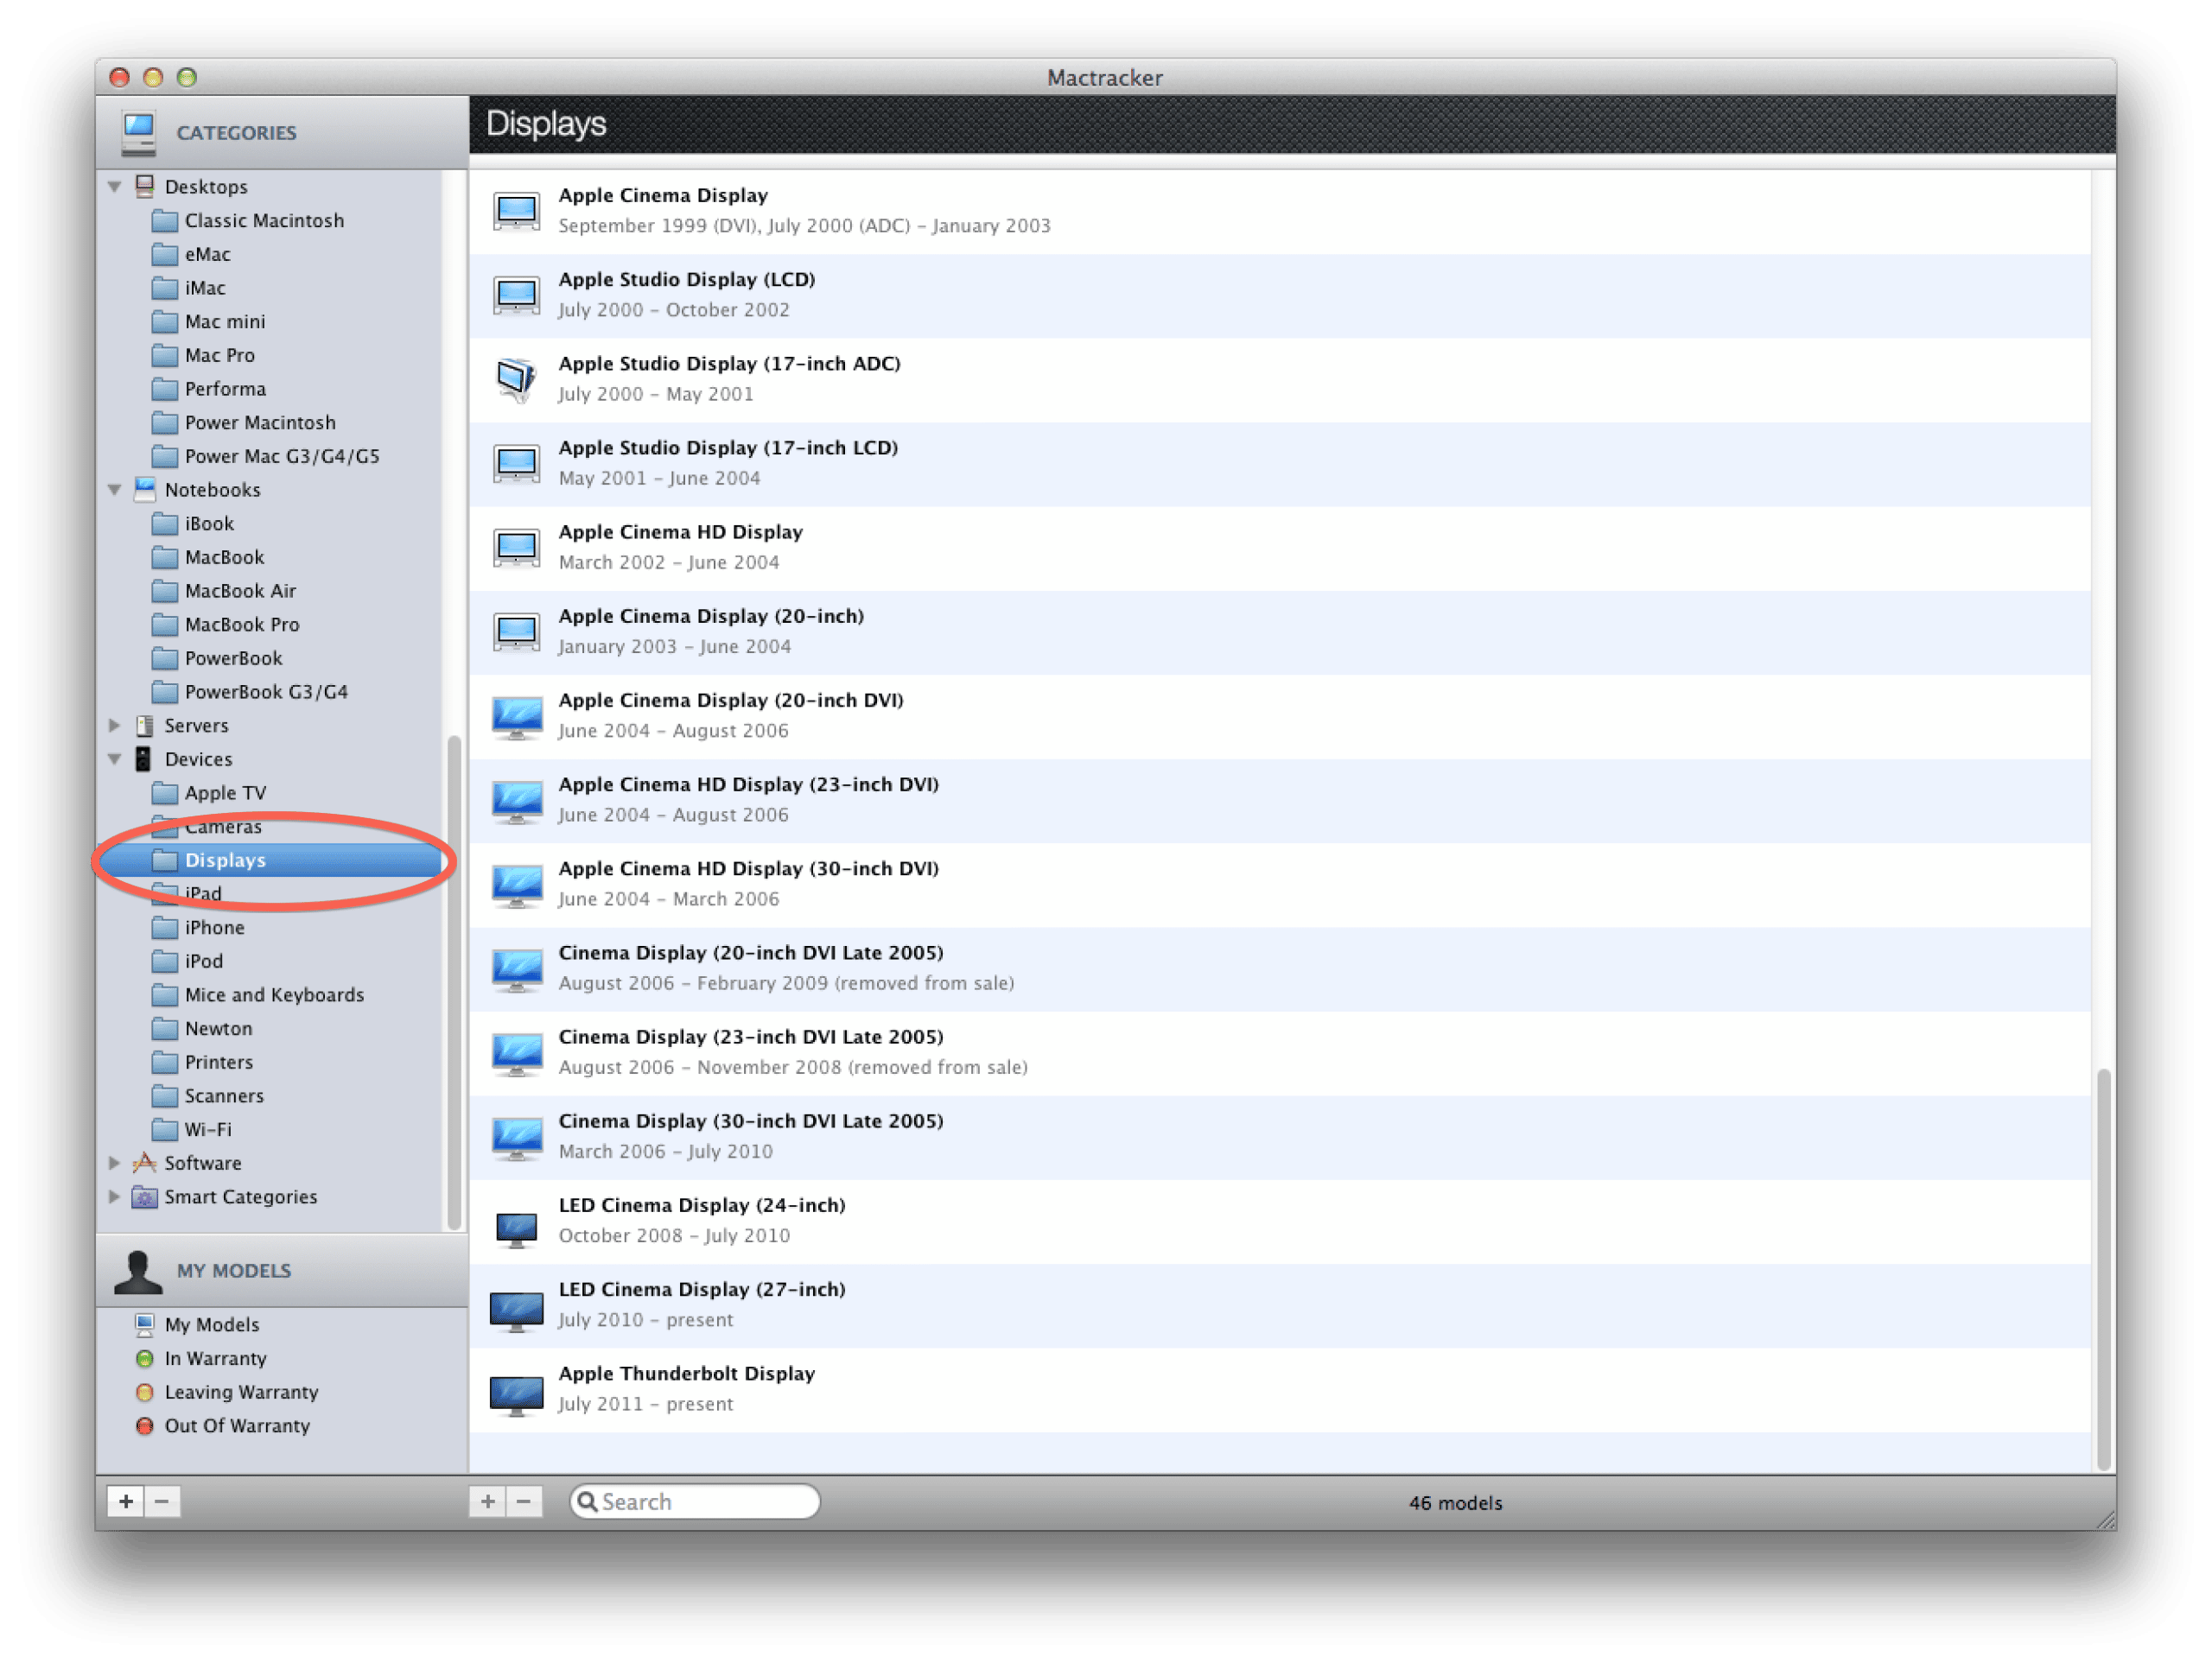Select Apple Cinema HD Display (23-inch DVI) row
The width and height of the screenshot is (2212, 1663).
click(1281, 800)
